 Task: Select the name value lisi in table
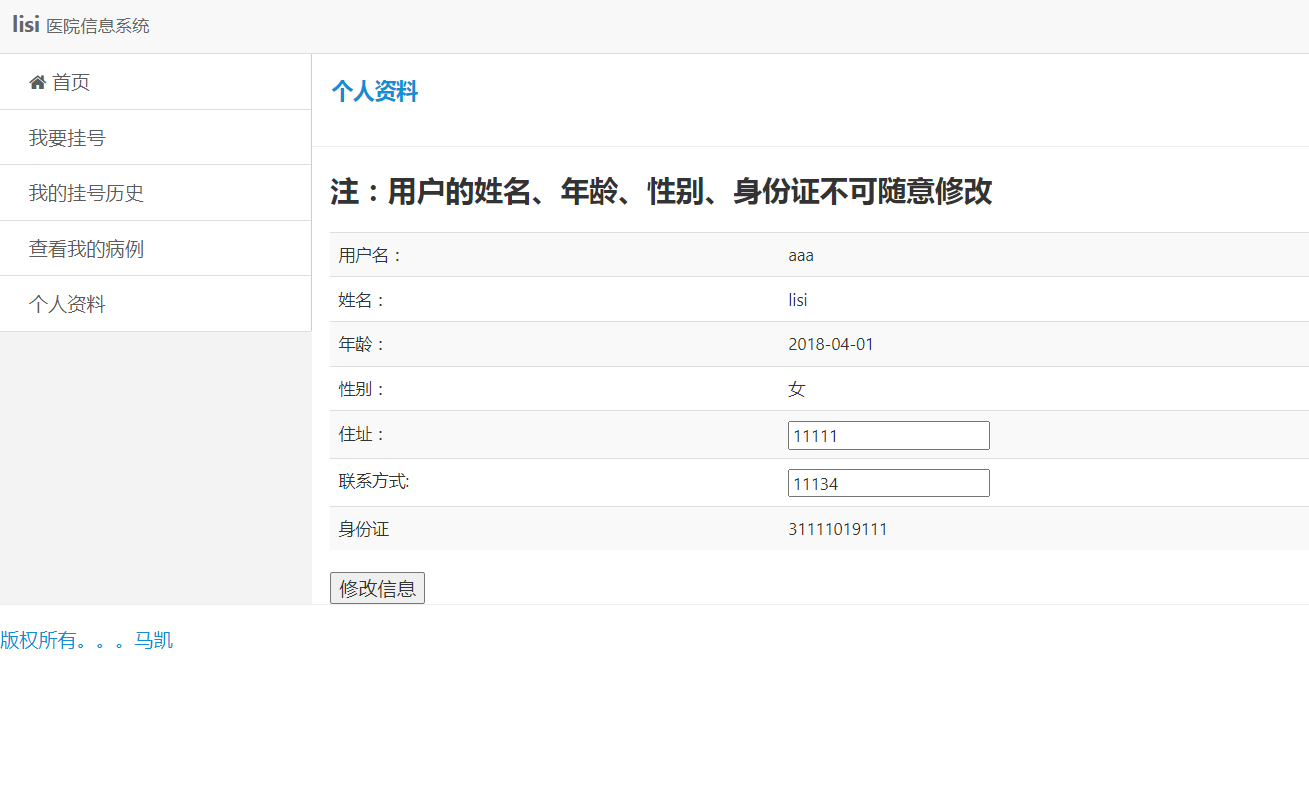tap(798, 300)
